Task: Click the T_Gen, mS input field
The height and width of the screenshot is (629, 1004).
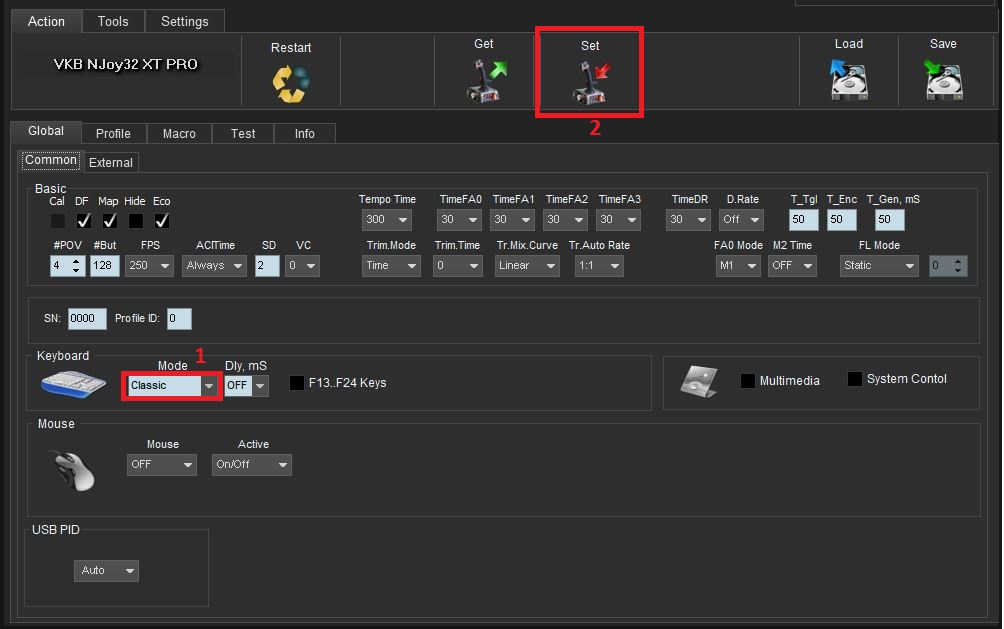Action: tap(889, 220)
